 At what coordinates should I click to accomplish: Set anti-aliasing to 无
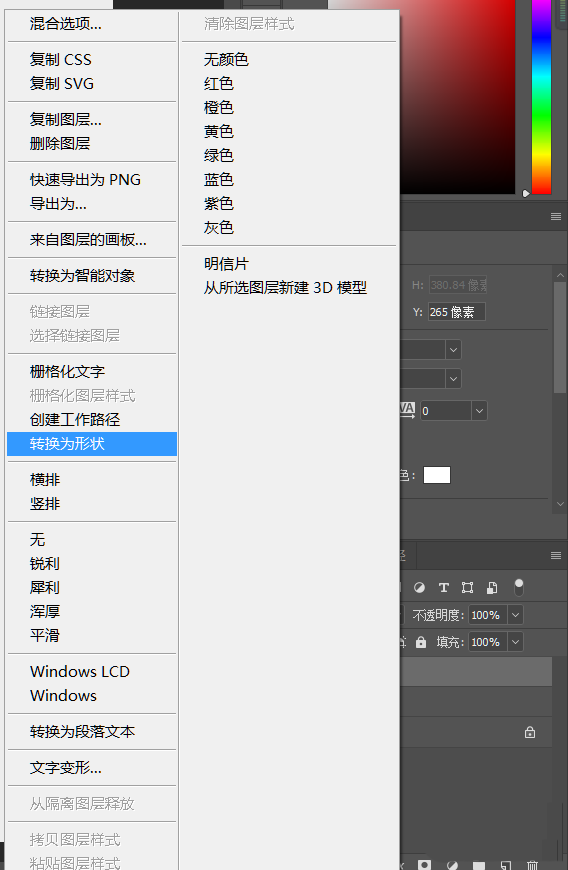[37, 539]
